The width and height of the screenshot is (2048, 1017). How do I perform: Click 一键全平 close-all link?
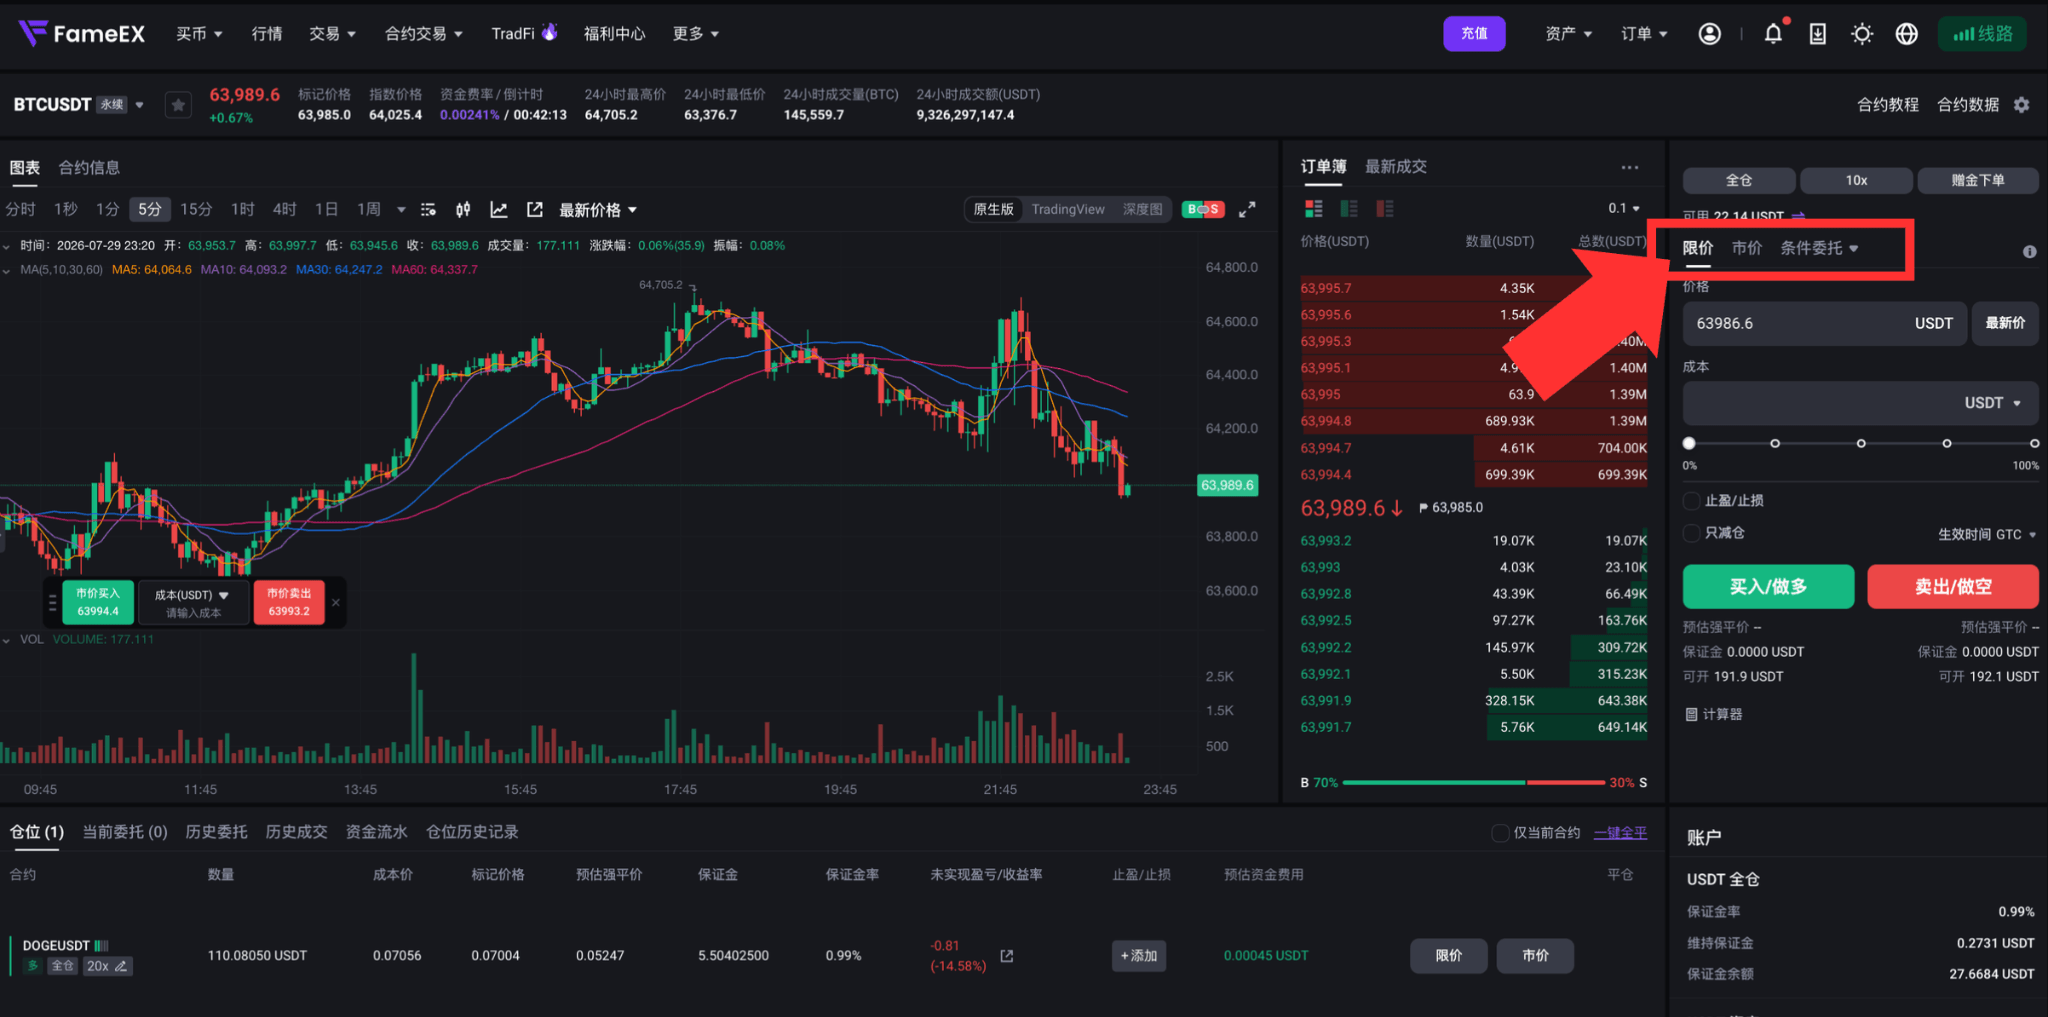(x=1620, y=833)
